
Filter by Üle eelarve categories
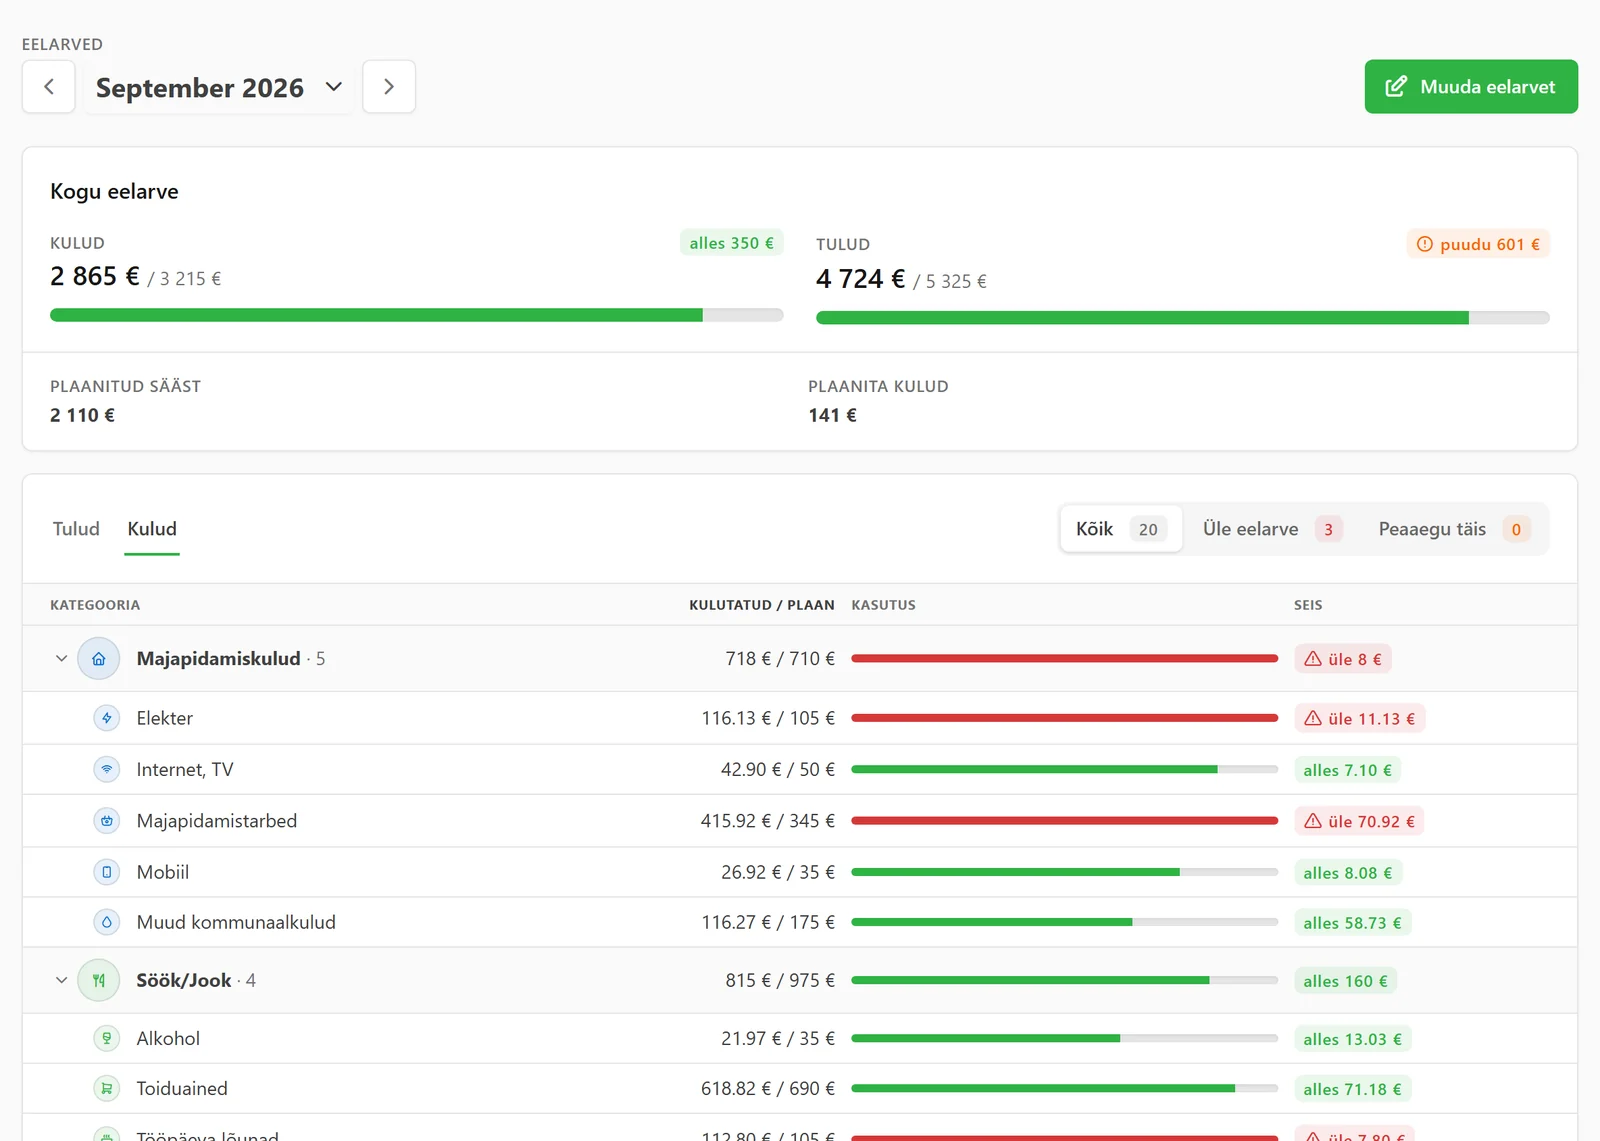click(1271, 529)
